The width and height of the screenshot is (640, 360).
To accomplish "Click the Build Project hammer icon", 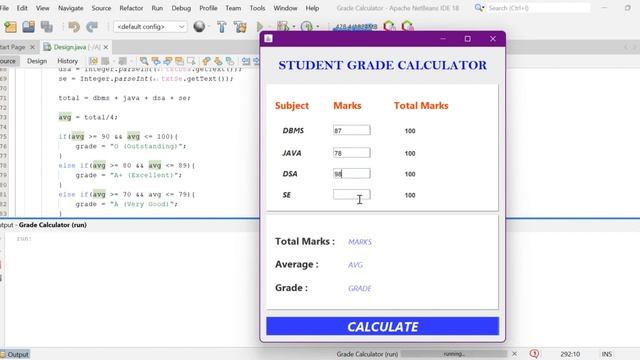I will tap(222, 27).
